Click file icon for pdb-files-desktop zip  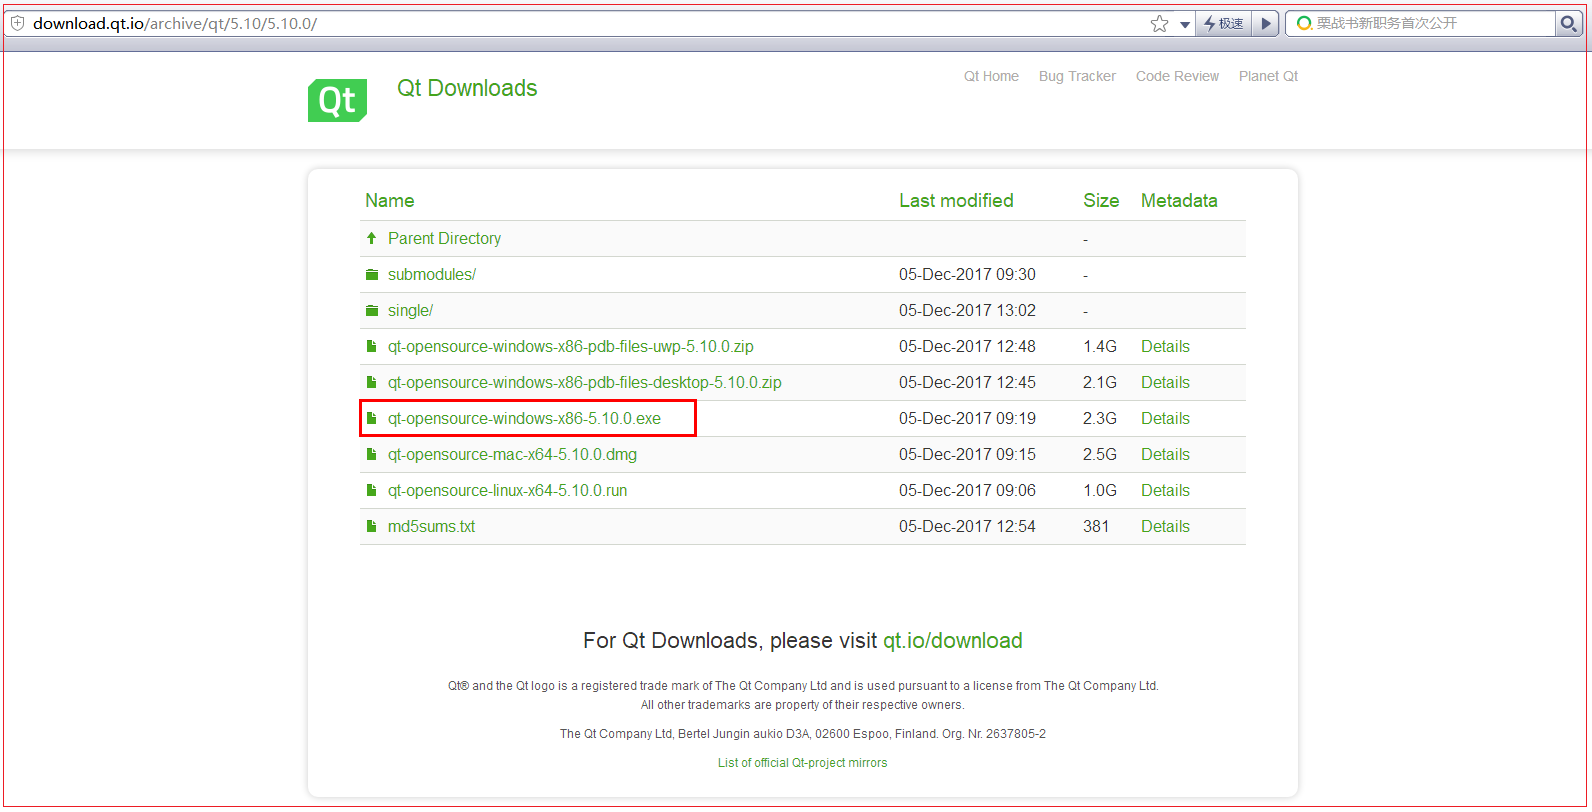click(371, 382)
